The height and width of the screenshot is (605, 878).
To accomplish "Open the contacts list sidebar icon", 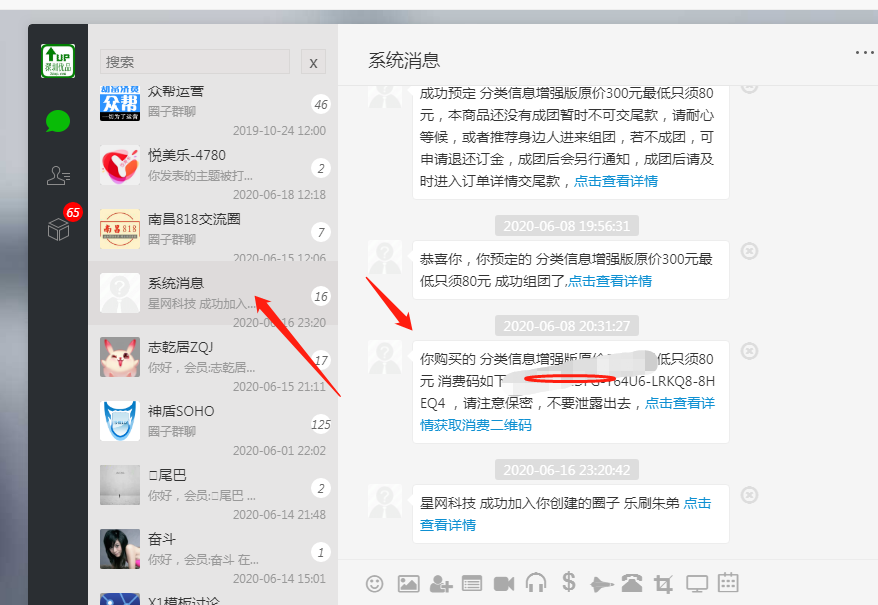I will coord(58,176).
